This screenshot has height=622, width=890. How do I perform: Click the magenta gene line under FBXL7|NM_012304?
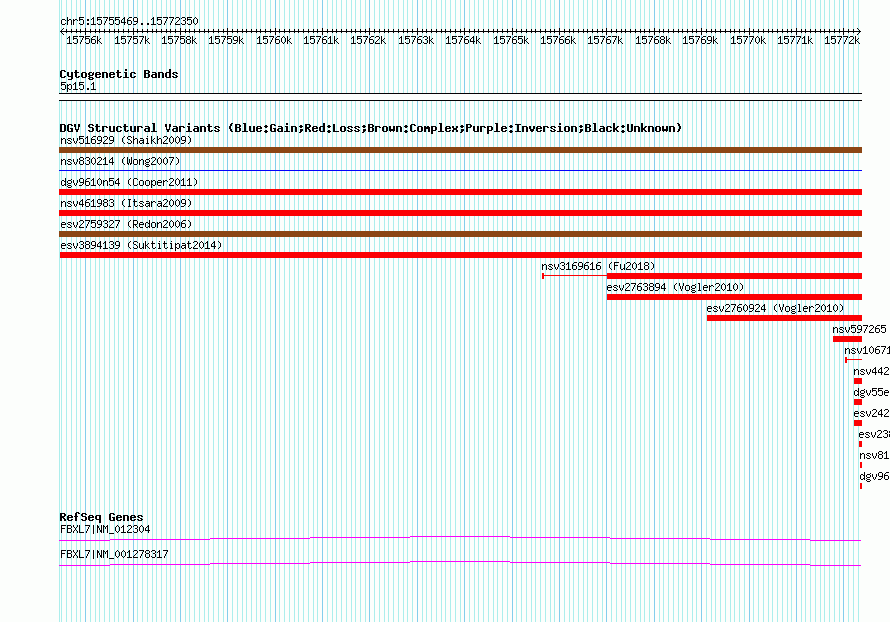click(x=460, y=538)
